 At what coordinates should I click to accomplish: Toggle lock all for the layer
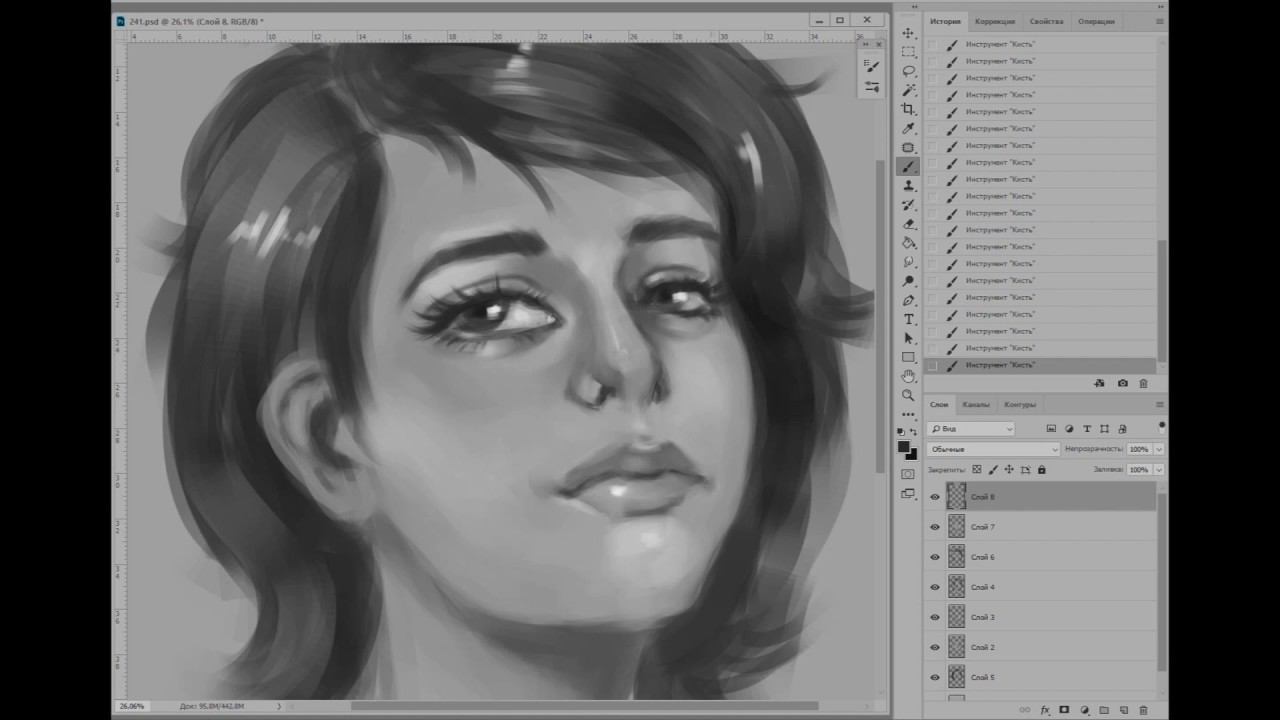pos(1041,469)
